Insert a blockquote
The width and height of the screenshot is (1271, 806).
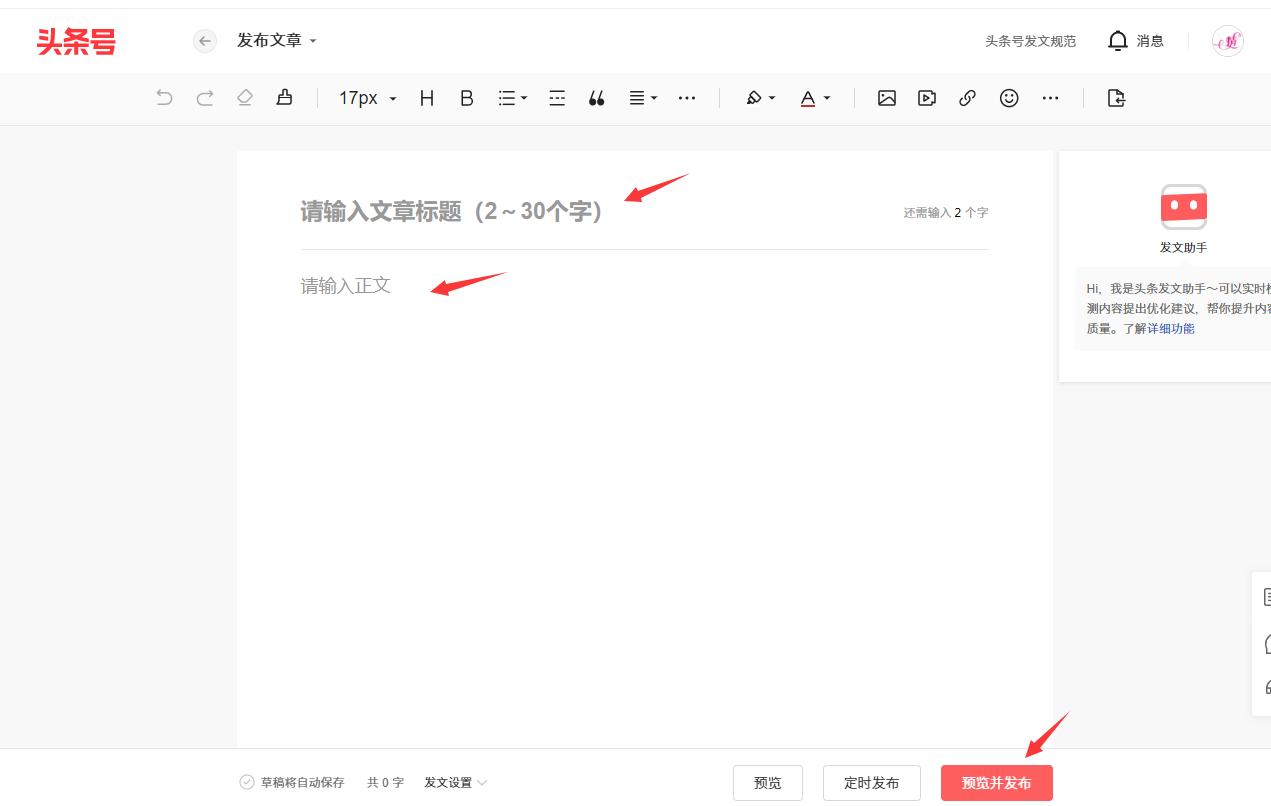[x=596, y=98]
